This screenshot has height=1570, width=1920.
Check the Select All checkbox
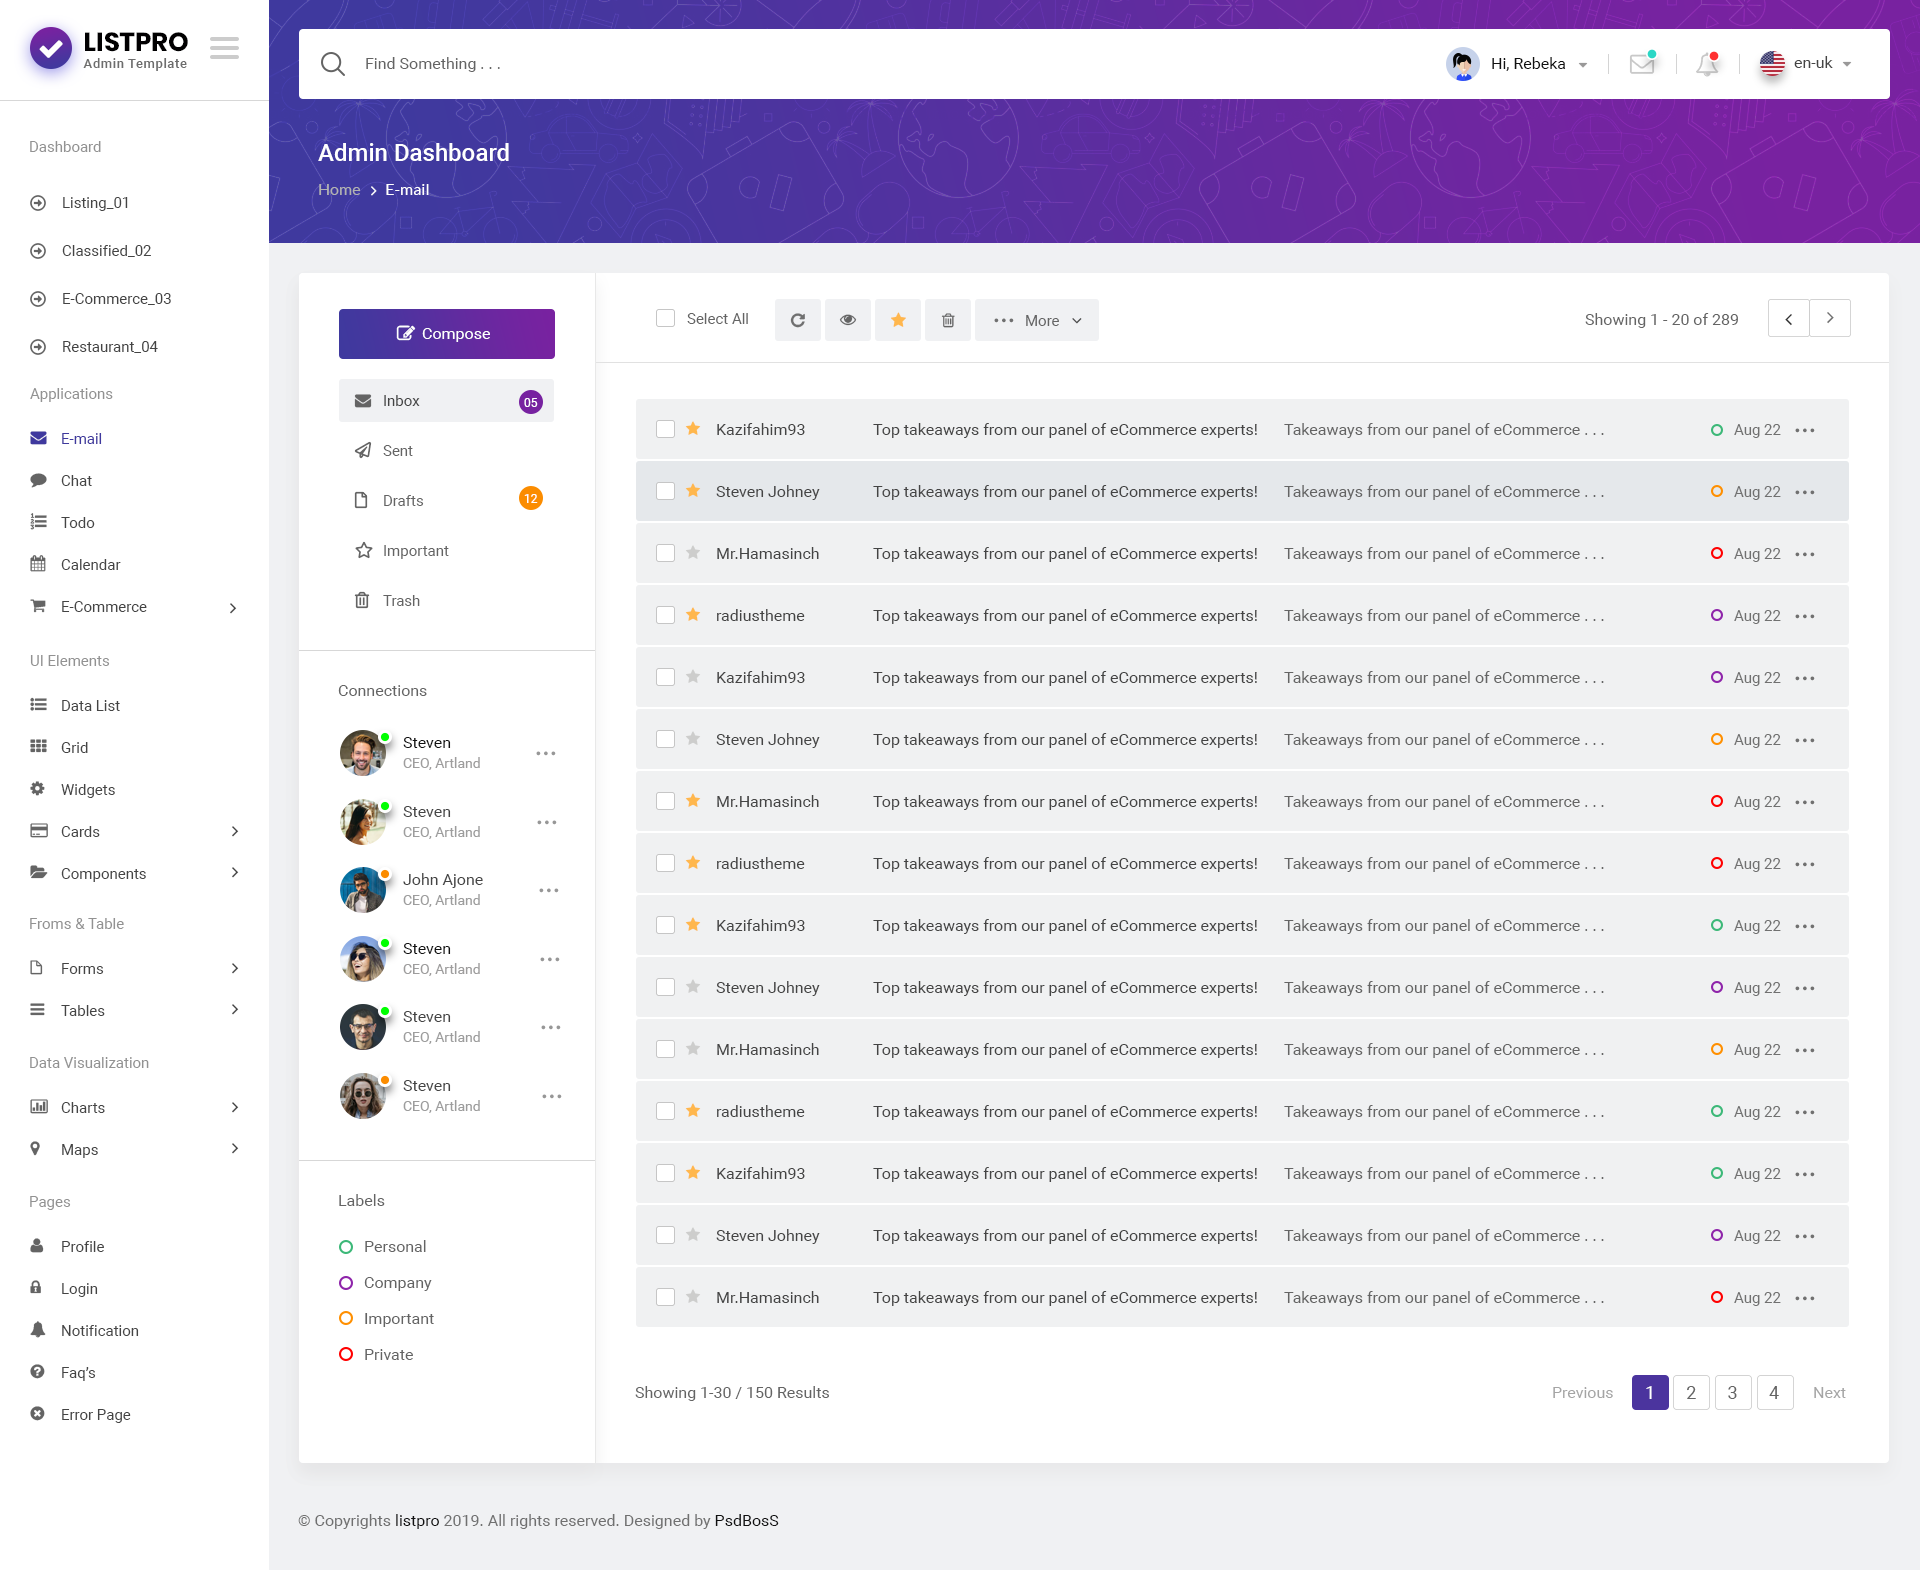pyautogui.click(x=665, y=319)
